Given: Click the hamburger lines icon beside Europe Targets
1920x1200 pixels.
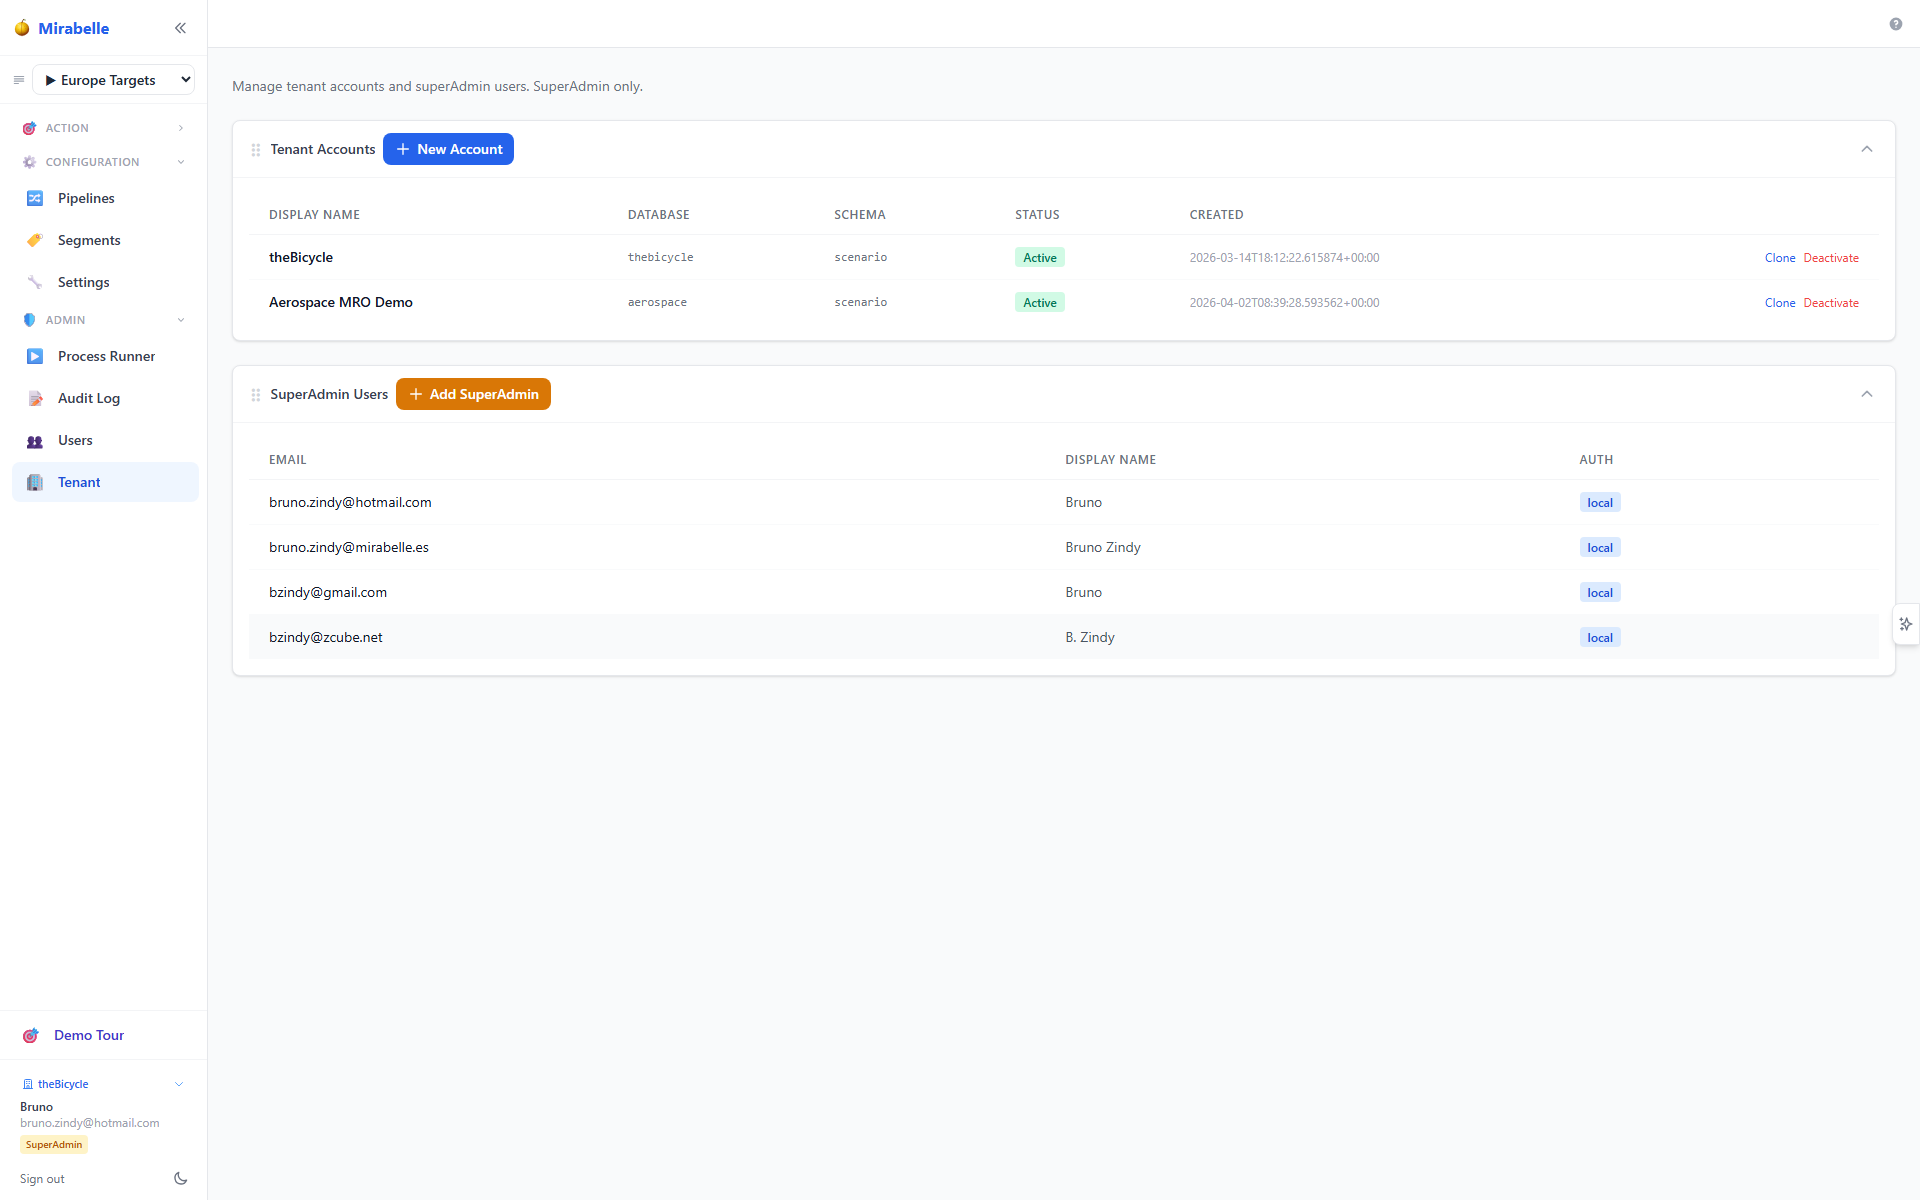Looking at the screenshot, I should (x=19, y=80).
